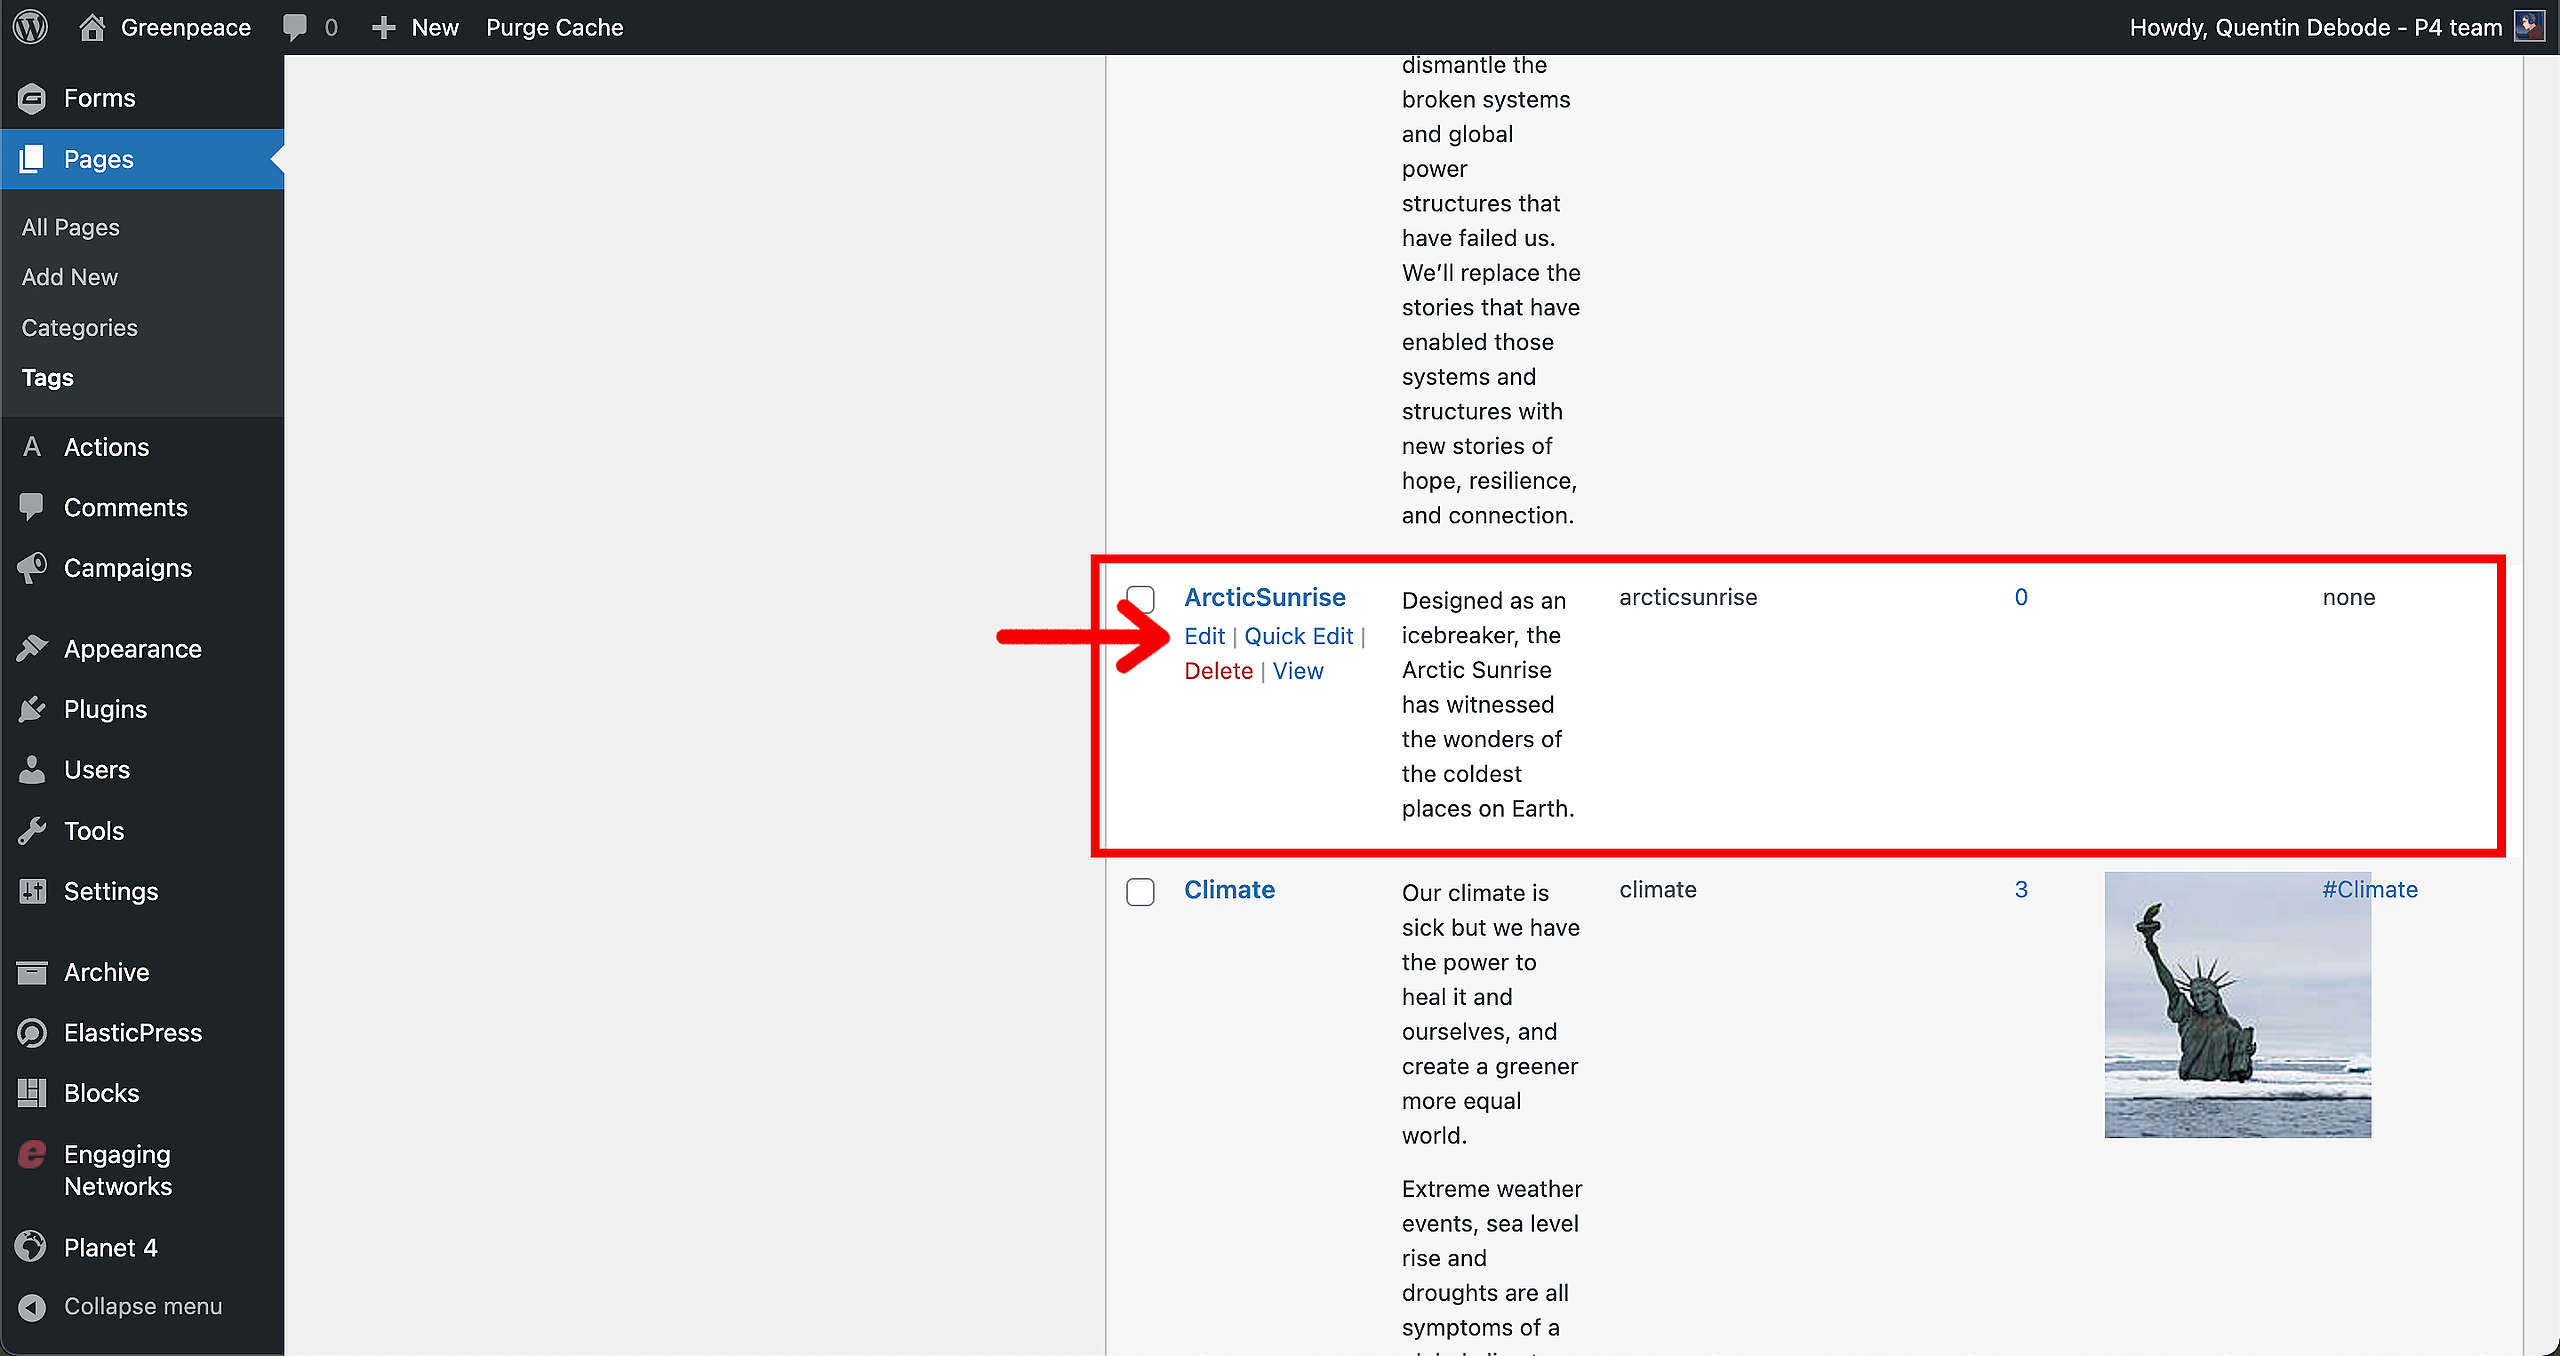The width and height of the screenshot is (2560, 1356).
Task: Select Add New under Pages
Action: coord(70,277)
